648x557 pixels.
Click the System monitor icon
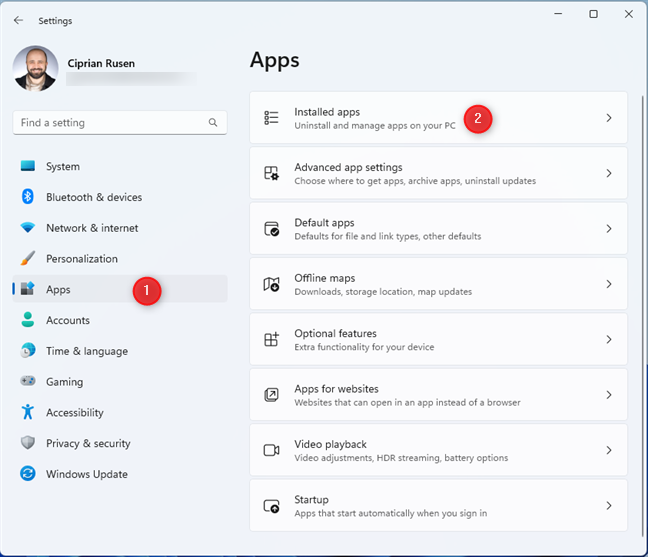(x=28, y=166)
